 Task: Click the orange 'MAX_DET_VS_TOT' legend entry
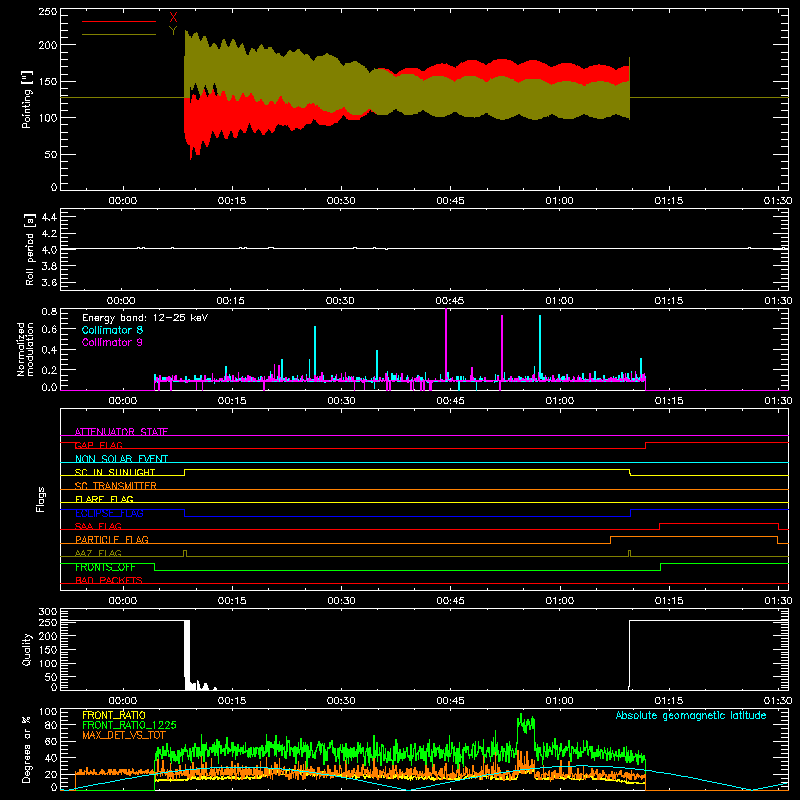124,735
